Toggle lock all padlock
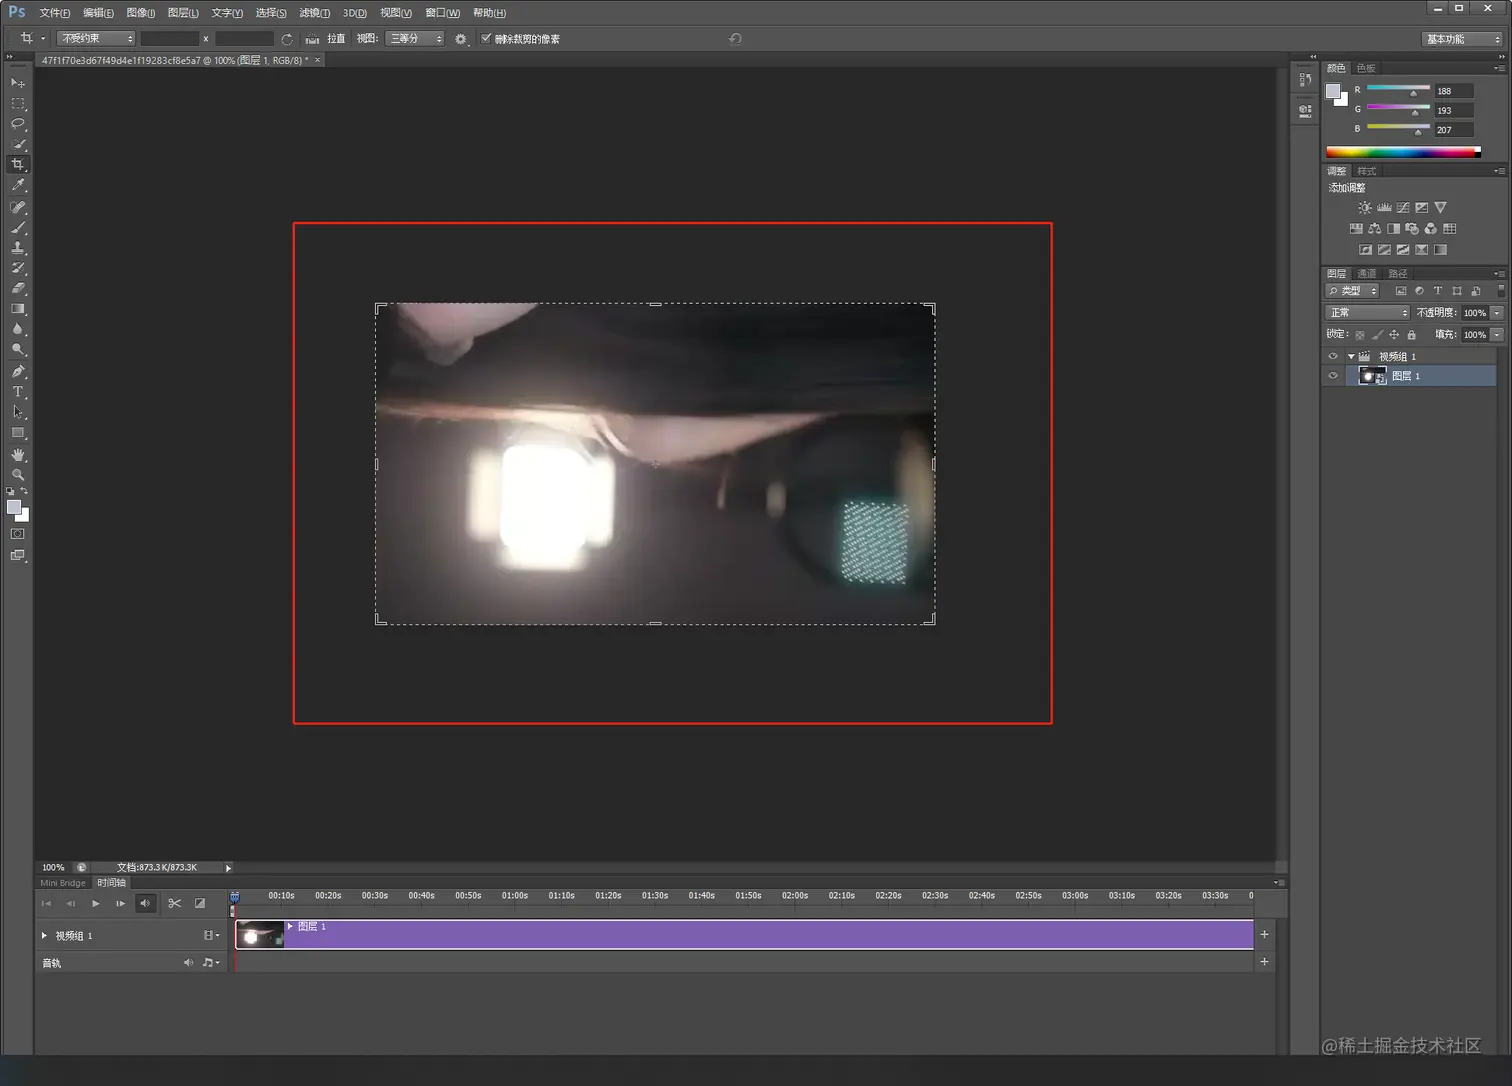This screenshot has width=1512, height=1086. pos(1411,335)
